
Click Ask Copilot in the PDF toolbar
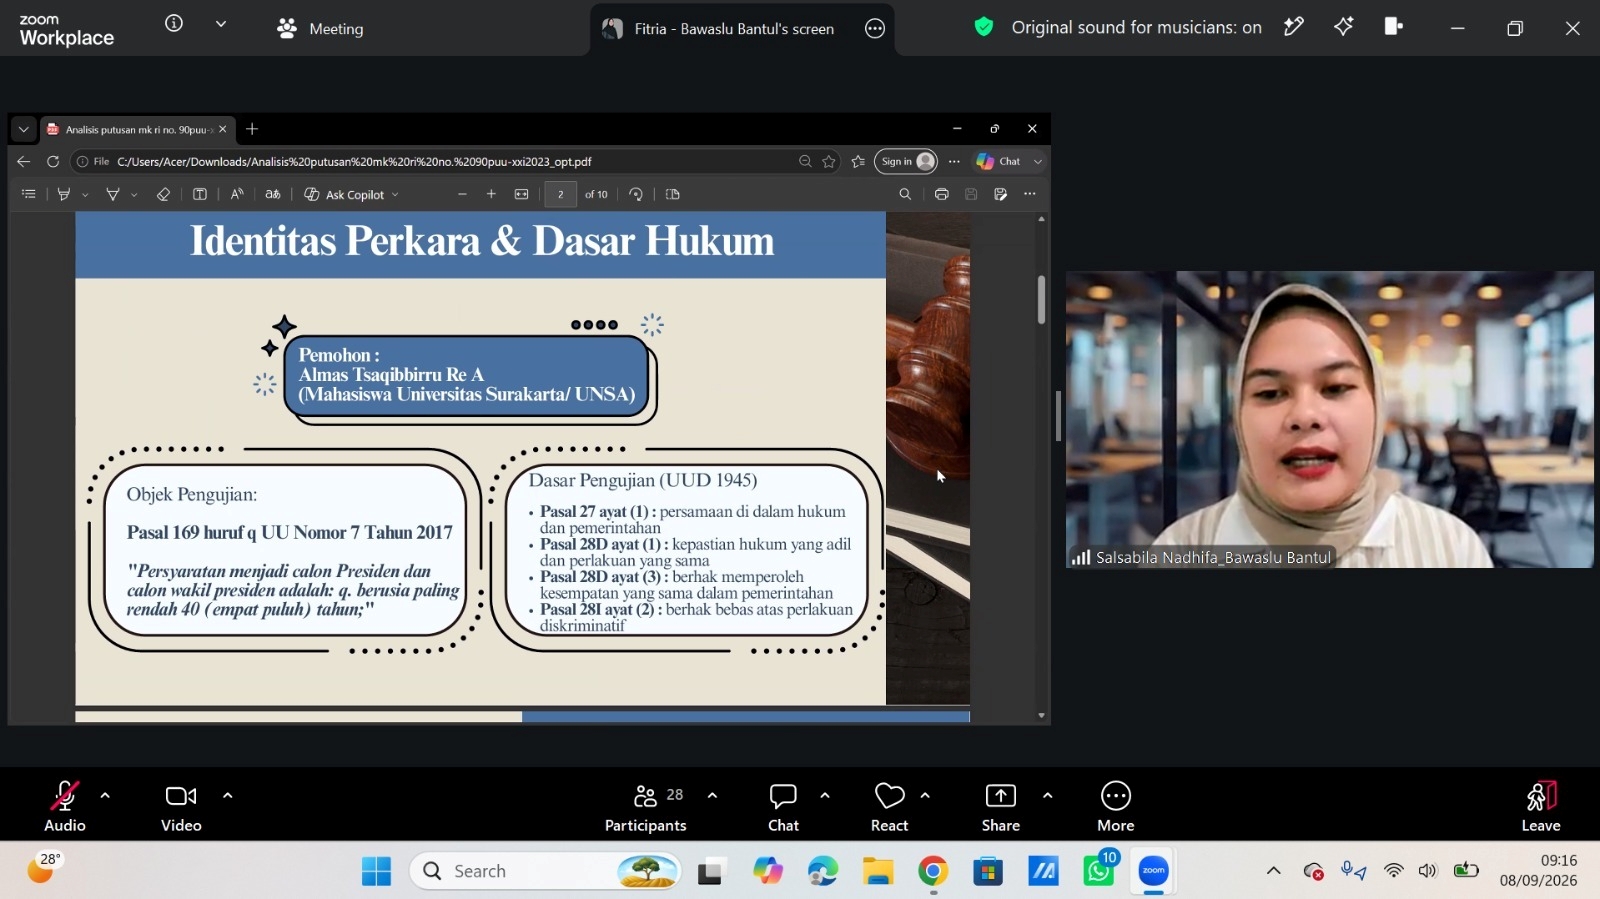pos(351,194)
